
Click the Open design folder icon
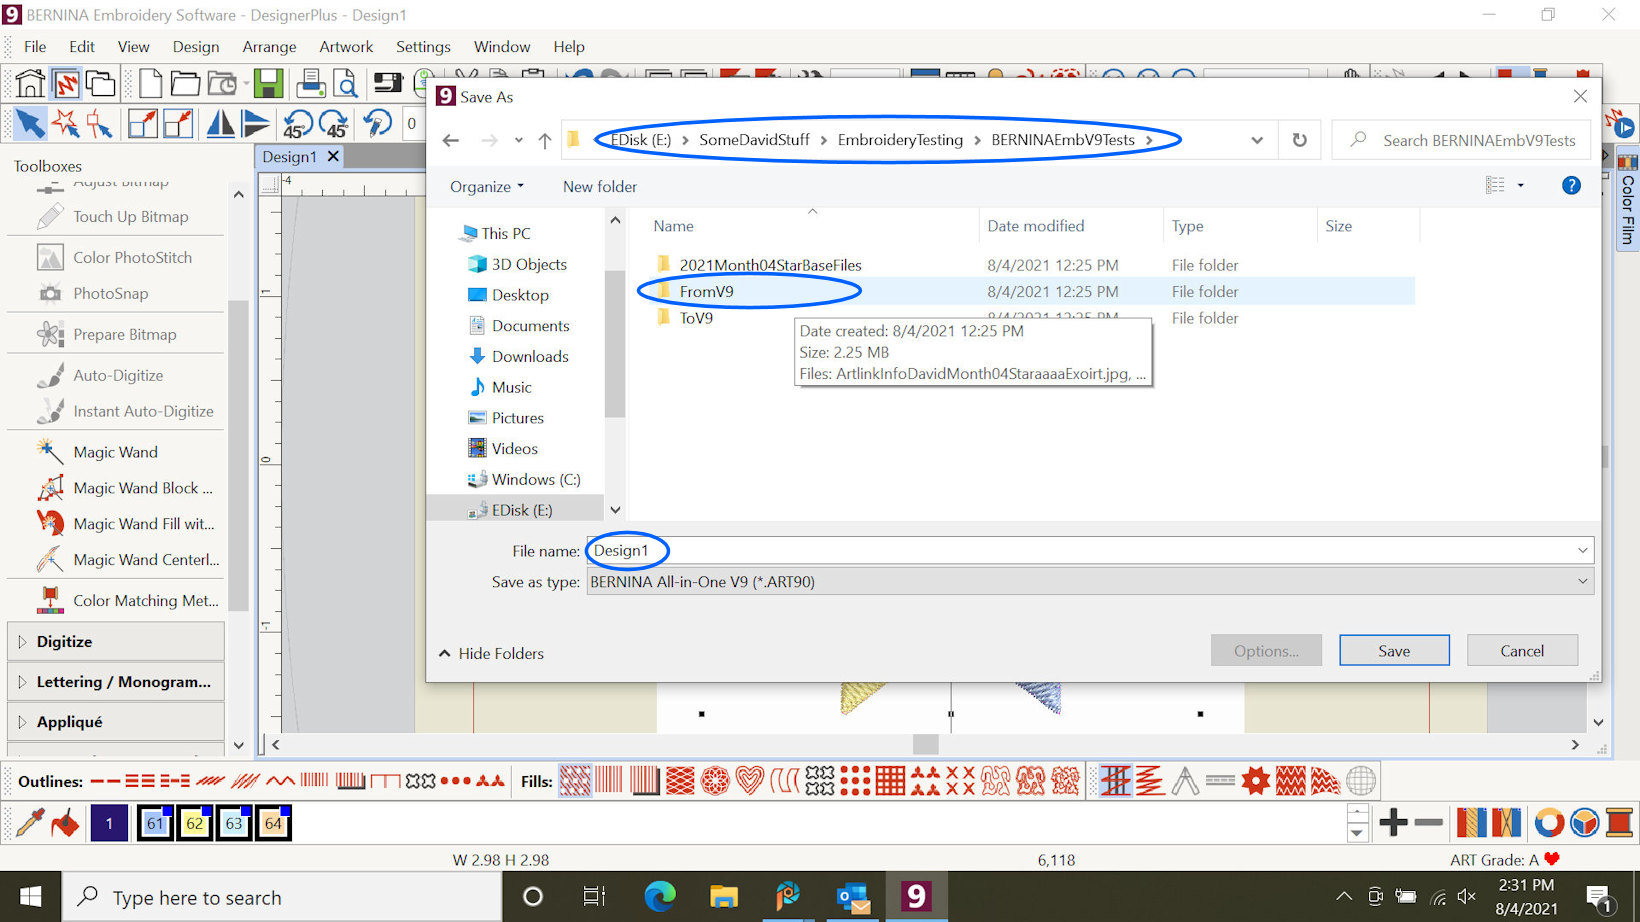(185, 84)
